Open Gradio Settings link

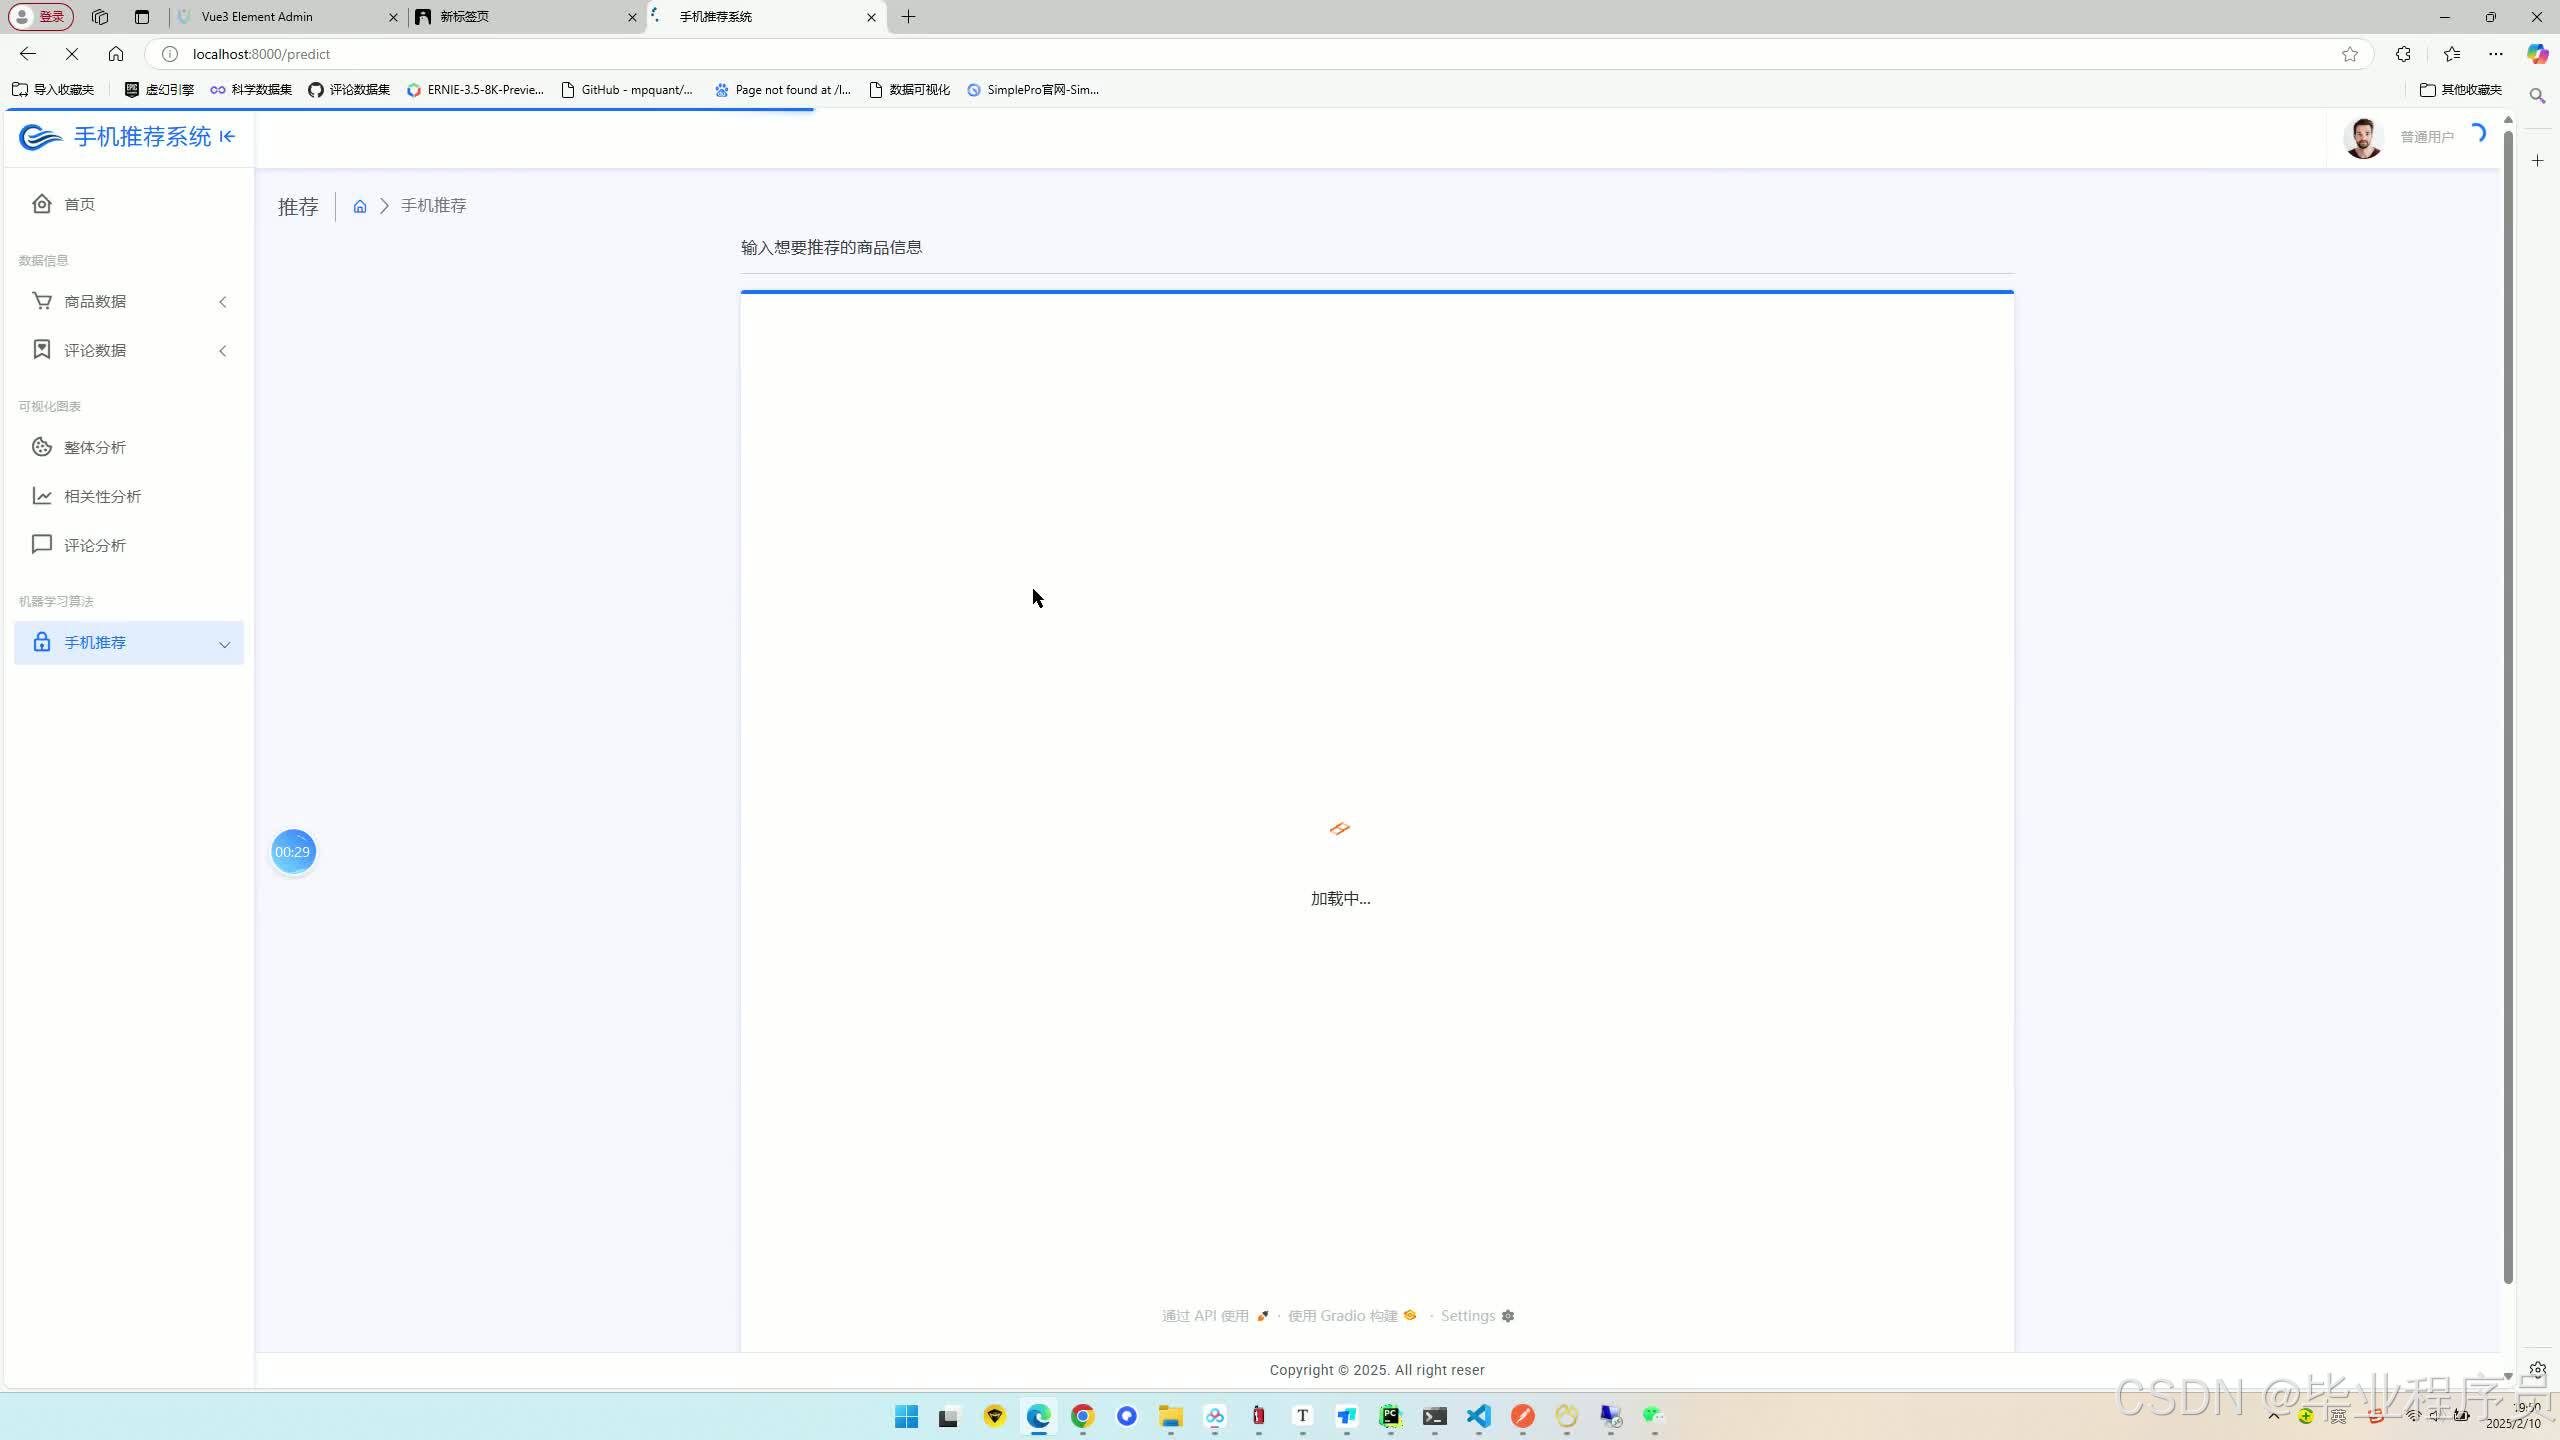tap(1477, 1316)
